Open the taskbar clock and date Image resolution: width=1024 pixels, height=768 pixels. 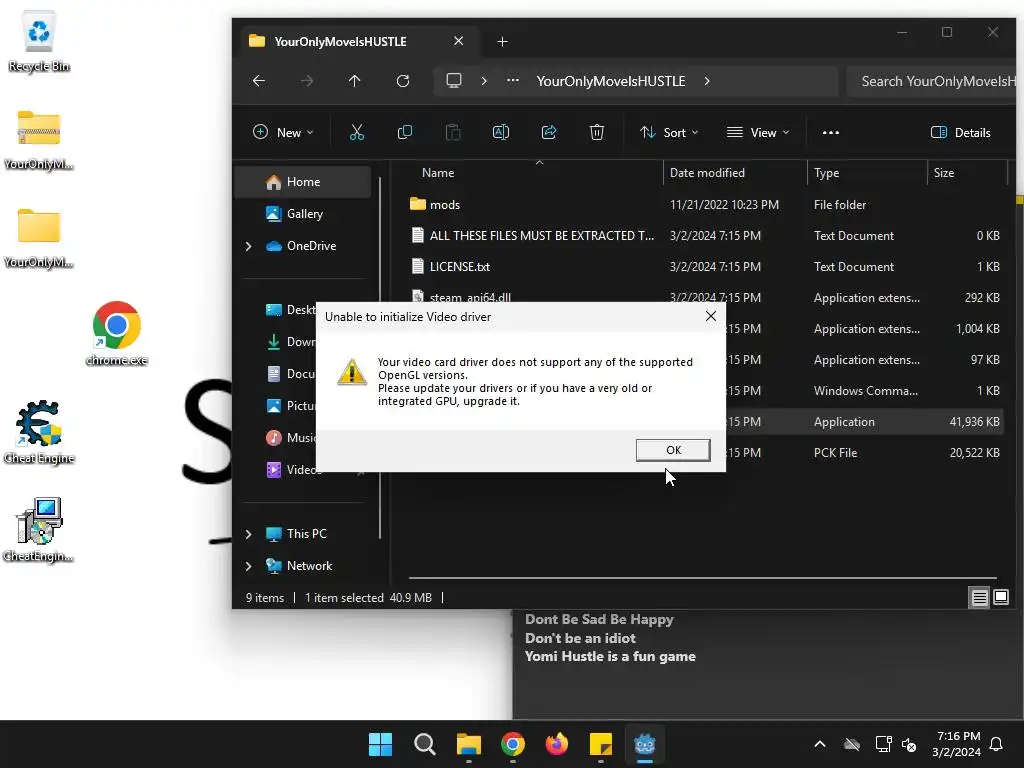coord(956,744)
